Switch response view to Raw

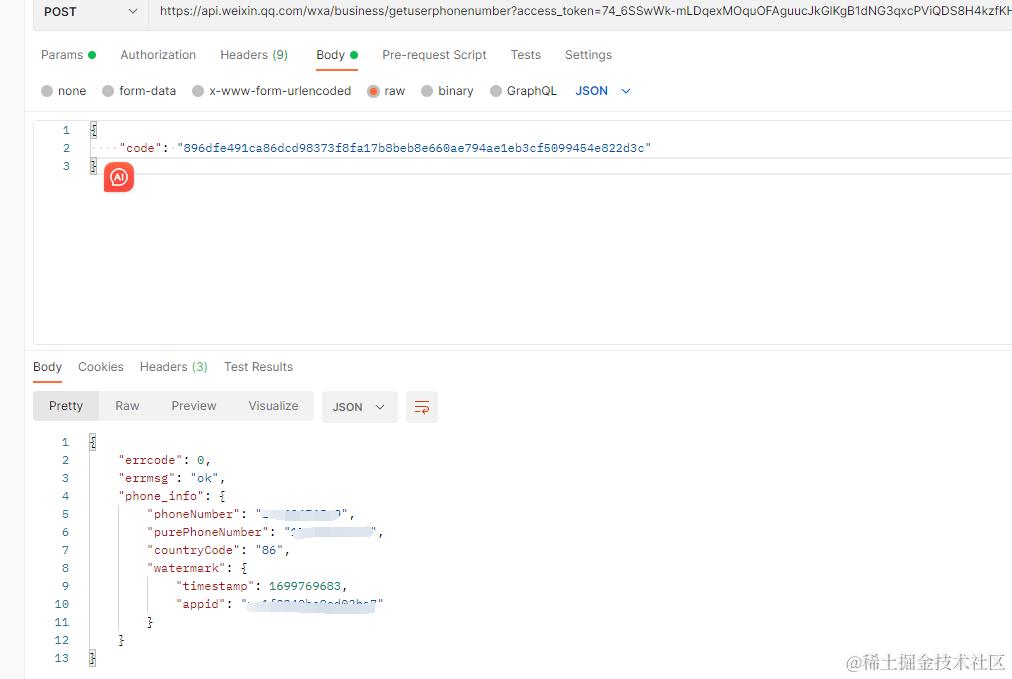tap(127, 406)
